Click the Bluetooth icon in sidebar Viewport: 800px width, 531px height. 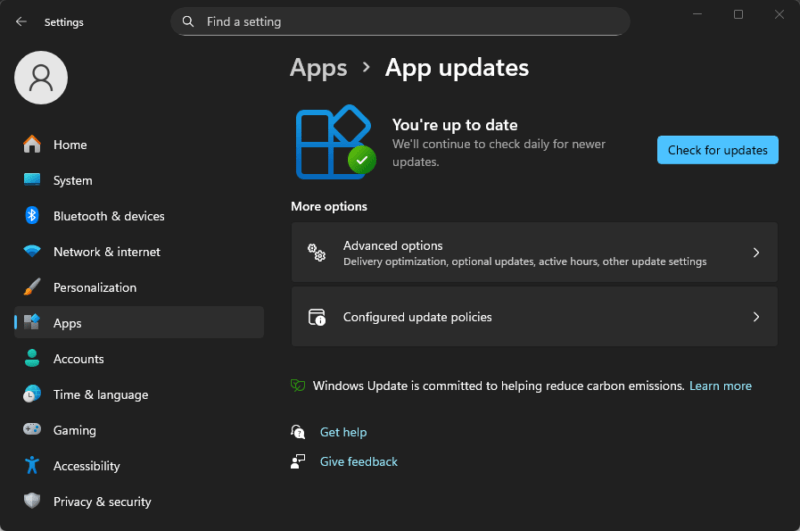pyautogui.click(x=32, y=216)
